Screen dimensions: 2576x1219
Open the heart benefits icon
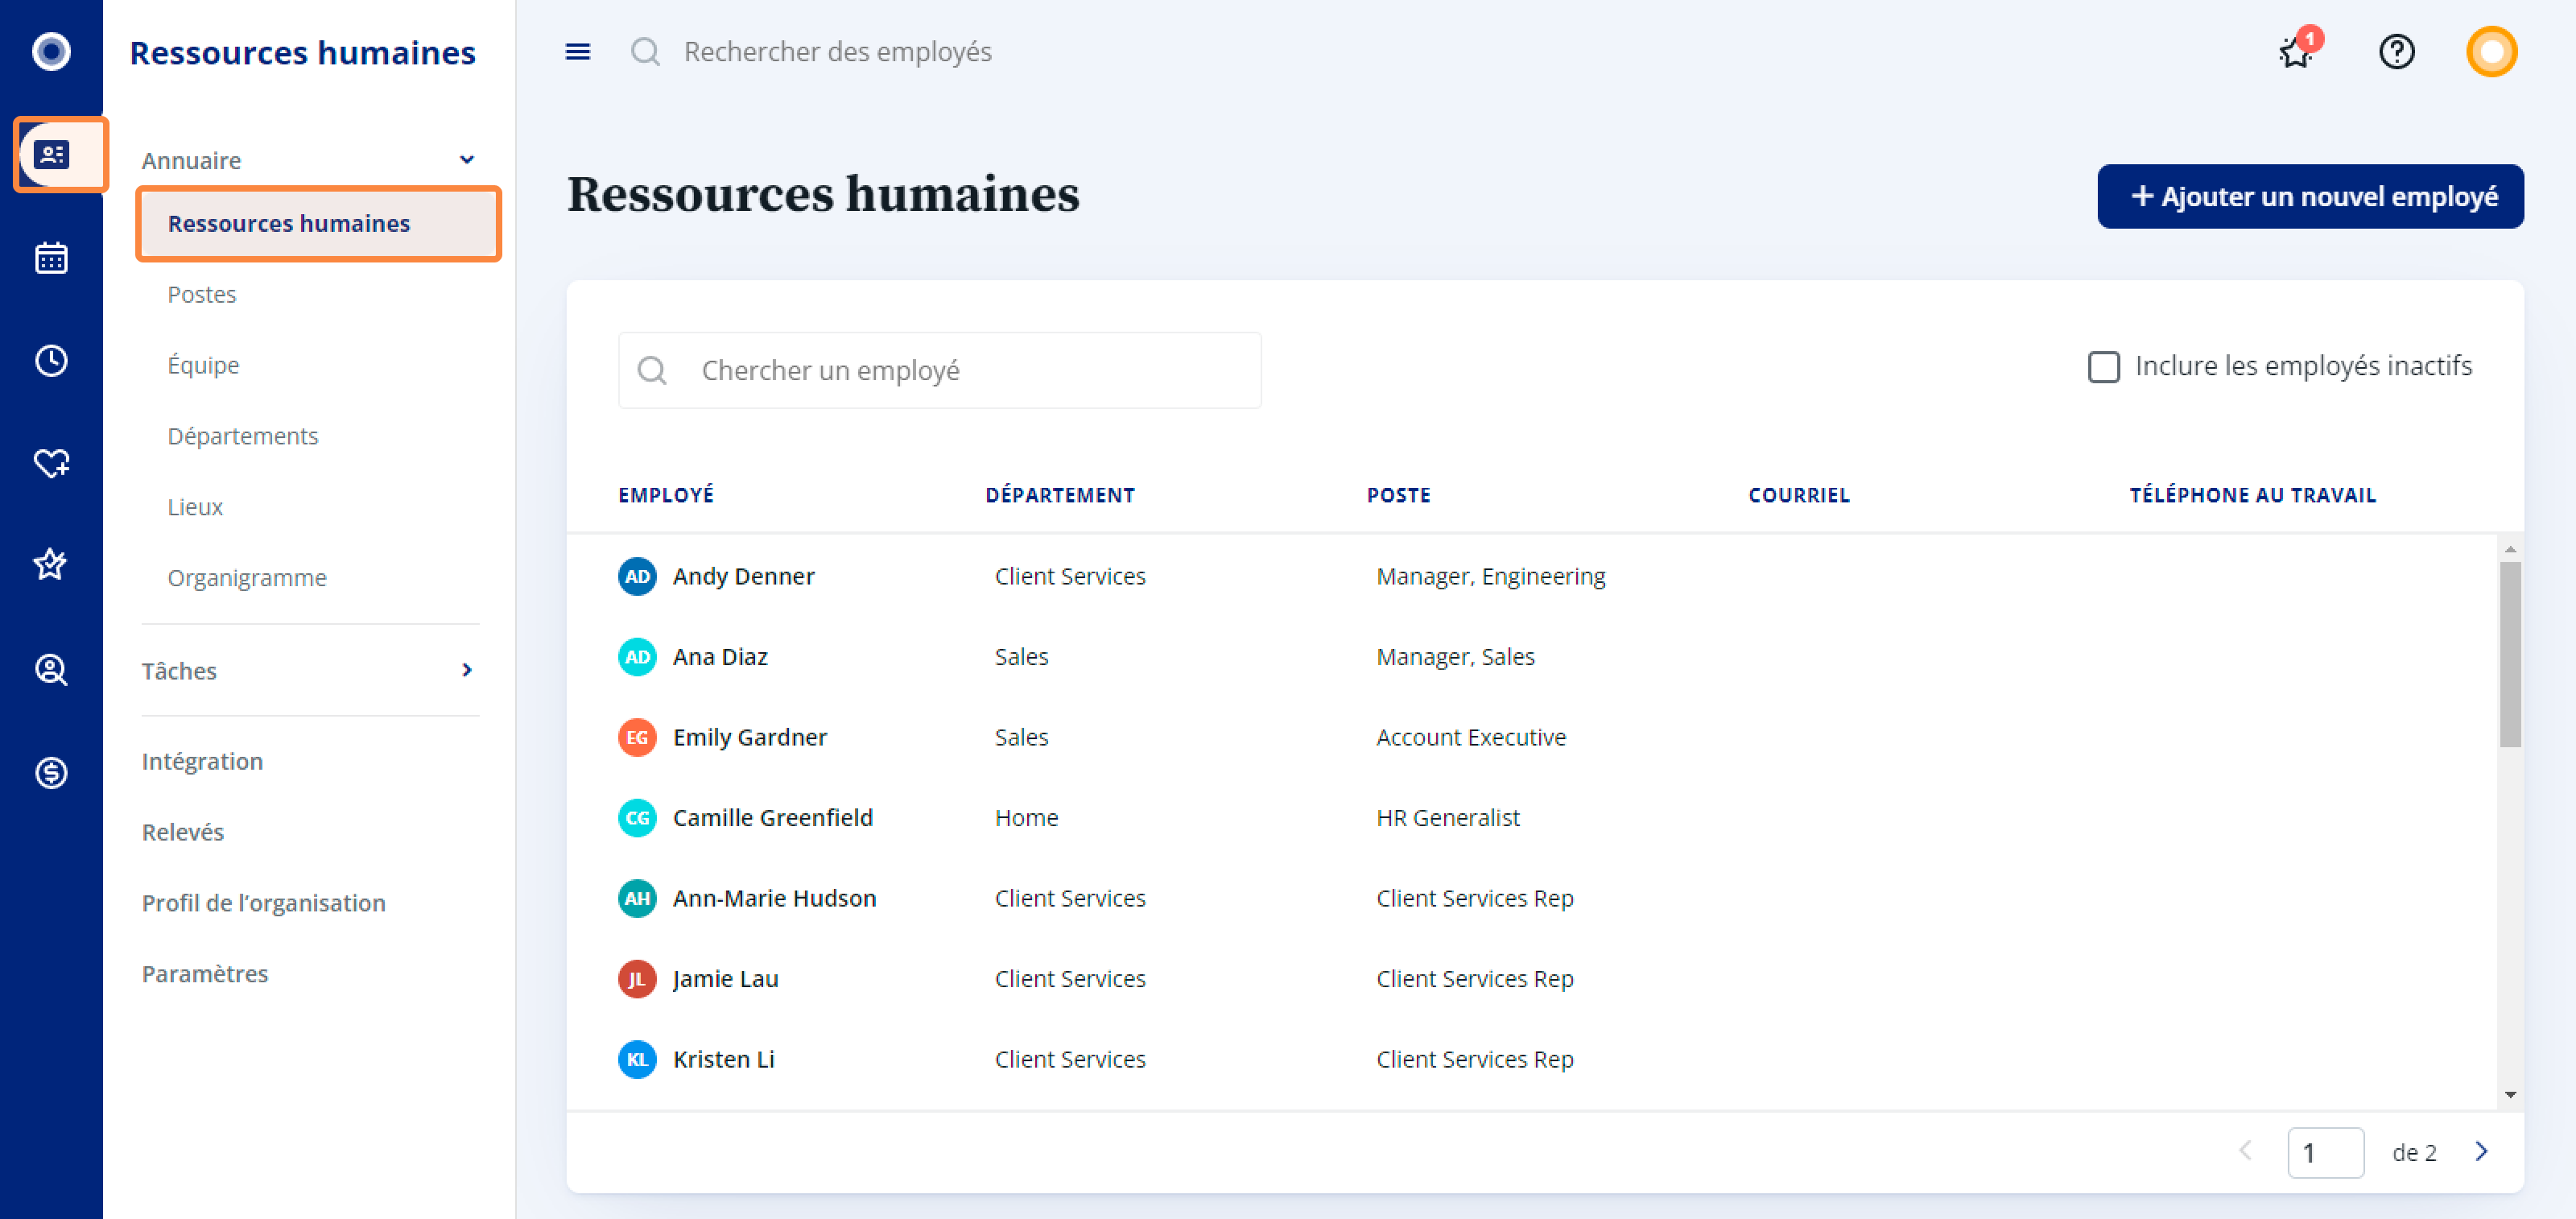pyautogui.click(x=51, y=463)
